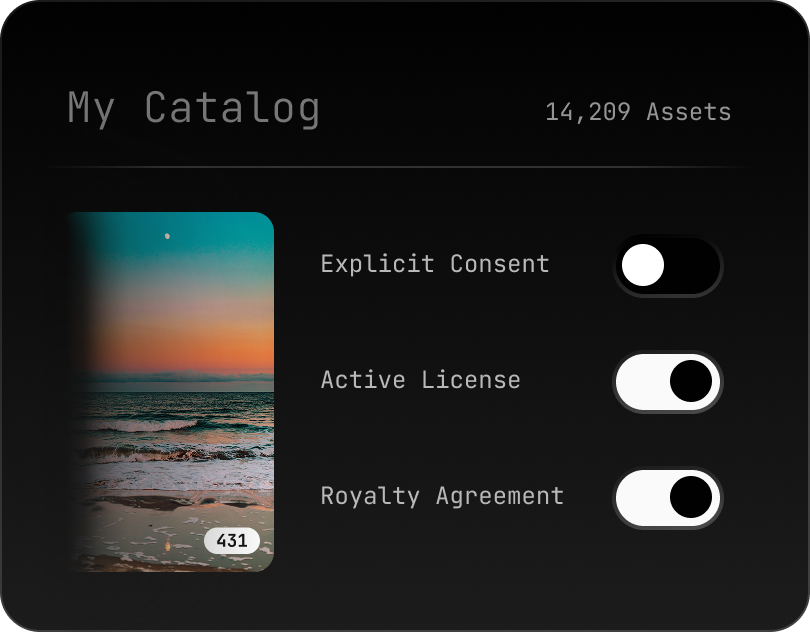The image size is (810, 632).
Task: Click the white knob of Explicit Consent
Action: [642, 266]
